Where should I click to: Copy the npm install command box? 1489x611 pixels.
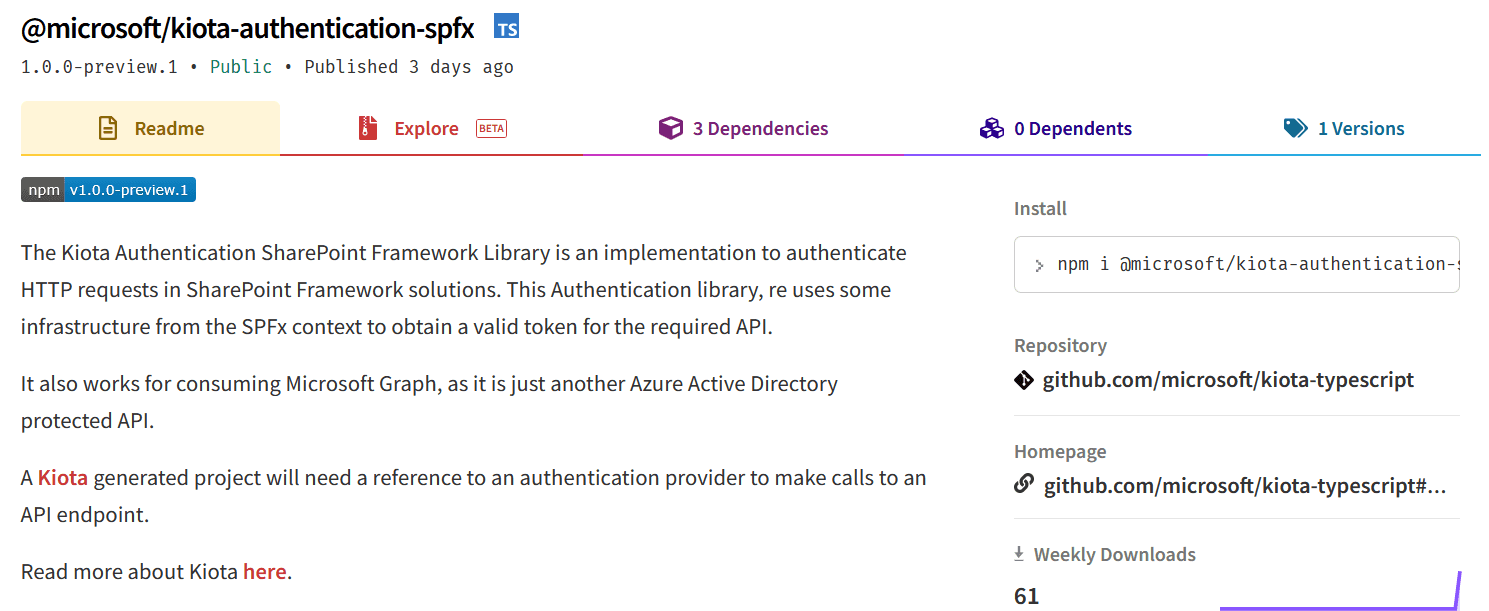tap(1237, 264)
